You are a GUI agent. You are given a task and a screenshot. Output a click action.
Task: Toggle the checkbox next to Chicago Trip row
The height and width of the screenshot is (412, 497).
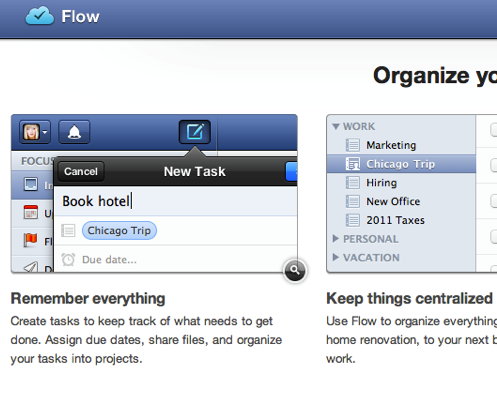point(494,165)
